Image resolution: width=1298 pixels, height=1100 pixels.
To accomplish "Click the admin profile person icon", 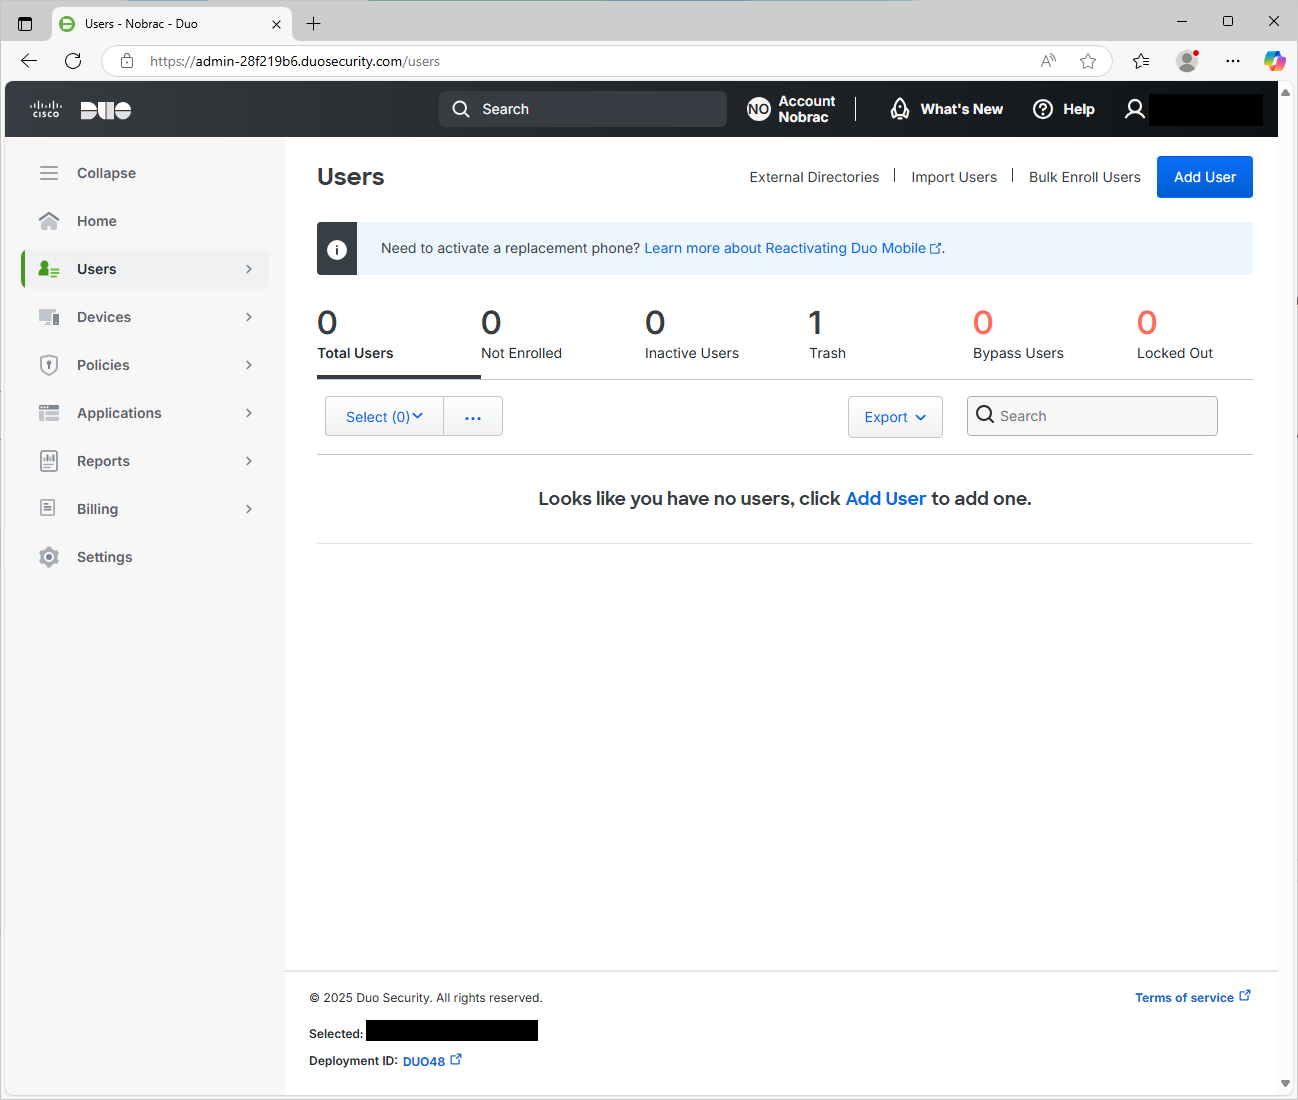I will point(1135,109).
